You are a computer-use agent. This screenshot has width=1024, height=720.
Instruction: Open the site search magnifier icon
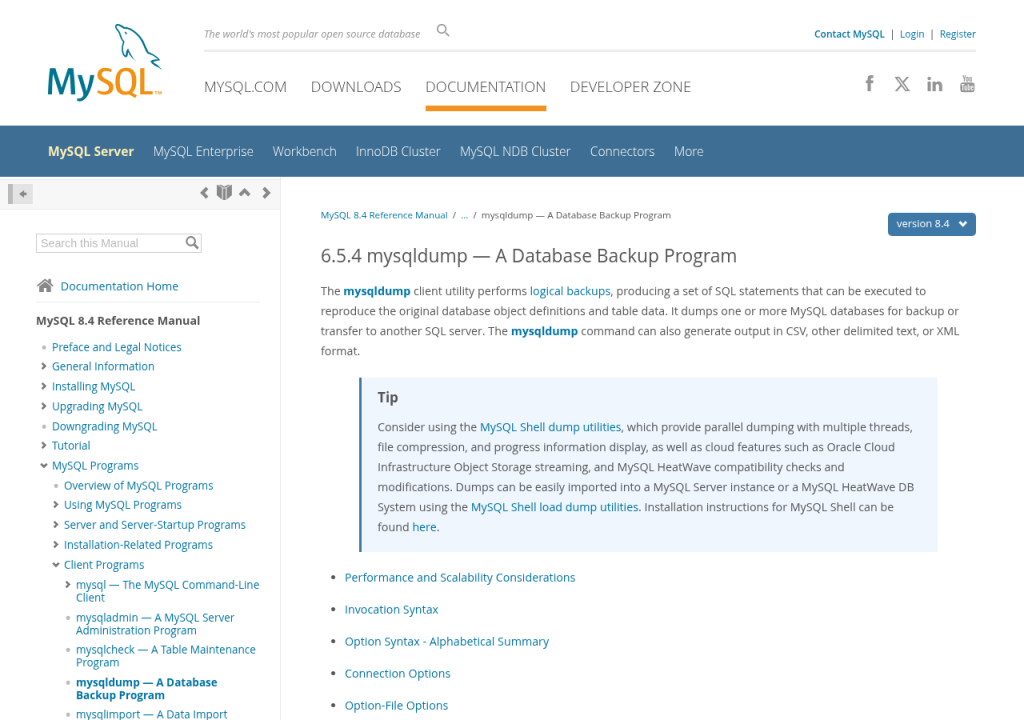pyautogui.click(x=443, y=31)
